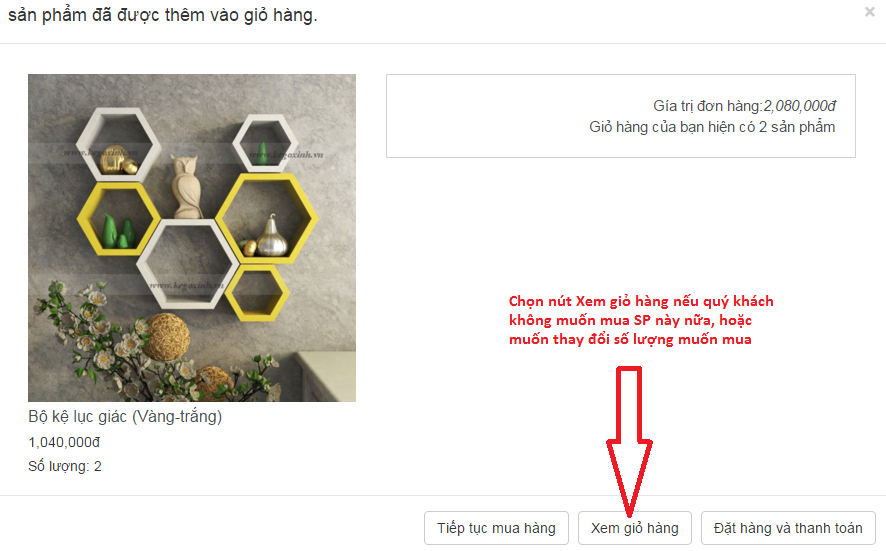Image resolution: width=886 pixels, height=551 pixels.
Task: Click the woven rattan ball in the photo
Action: pos(165,337)
